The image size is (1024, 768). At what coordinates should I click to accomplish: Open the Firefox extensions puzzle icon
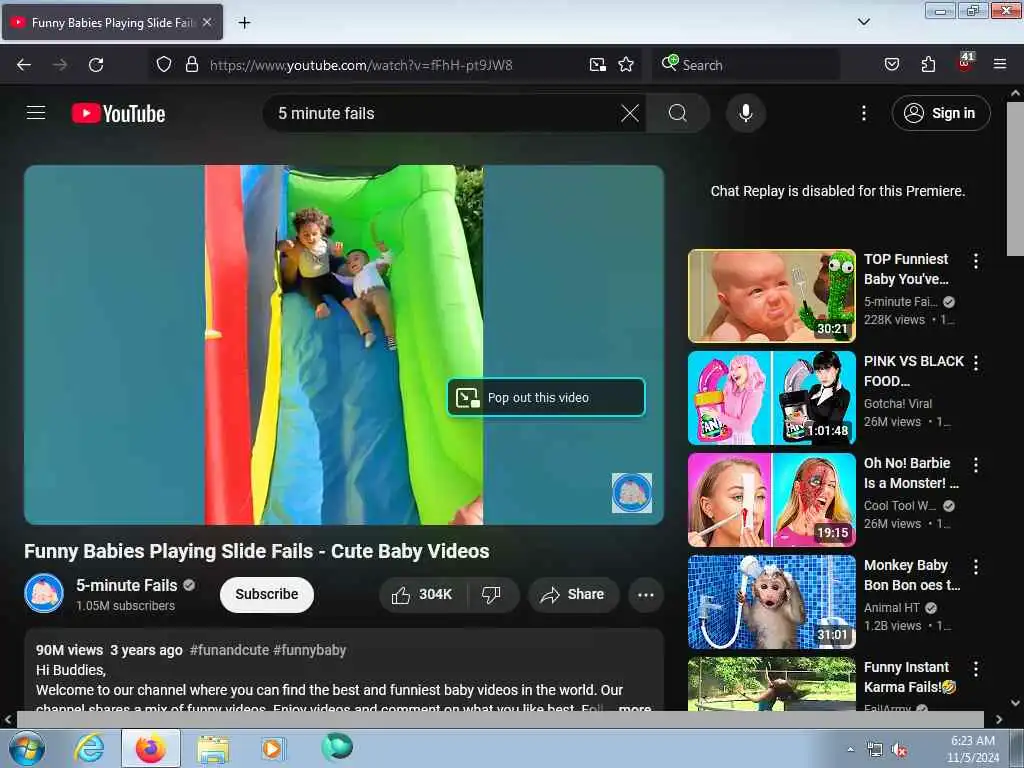click(928, 64)
